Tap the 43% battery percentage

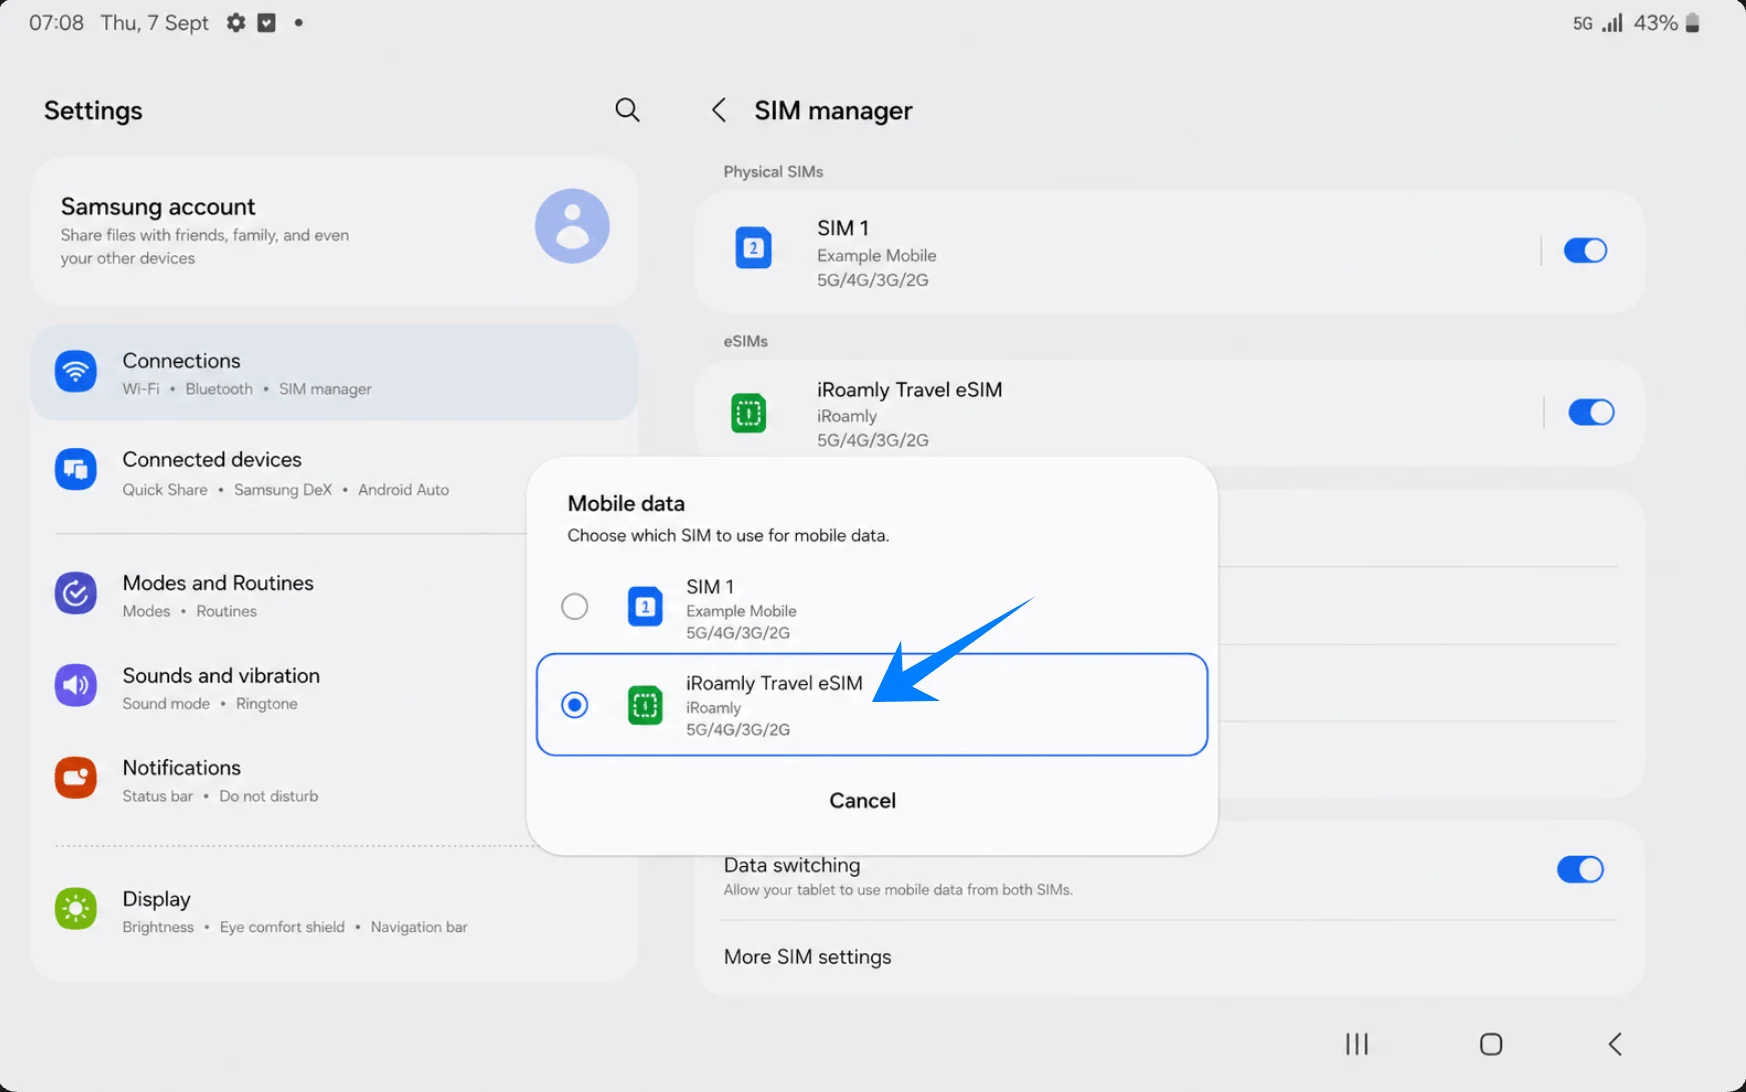(x=1655, y=22)
